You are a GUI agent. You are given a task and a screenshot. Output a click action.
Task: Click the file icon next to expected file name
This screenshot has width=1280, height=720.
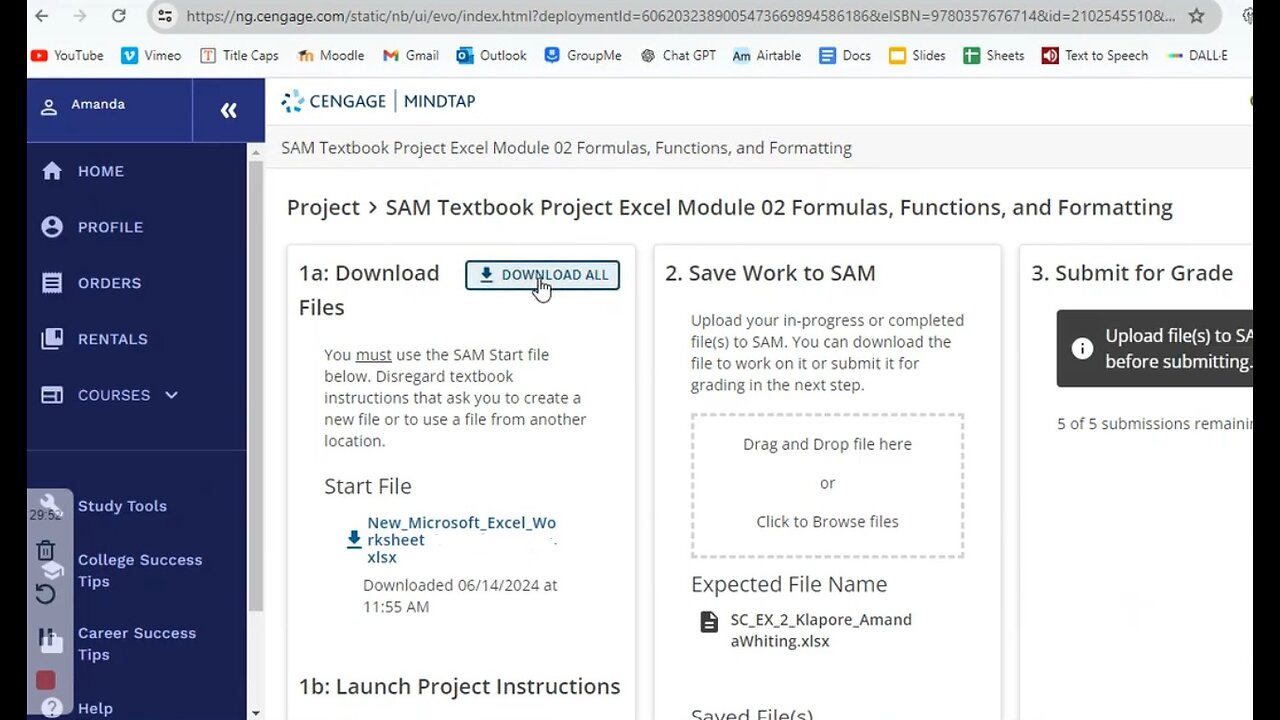pyautogui.click(x=709, y=622)
